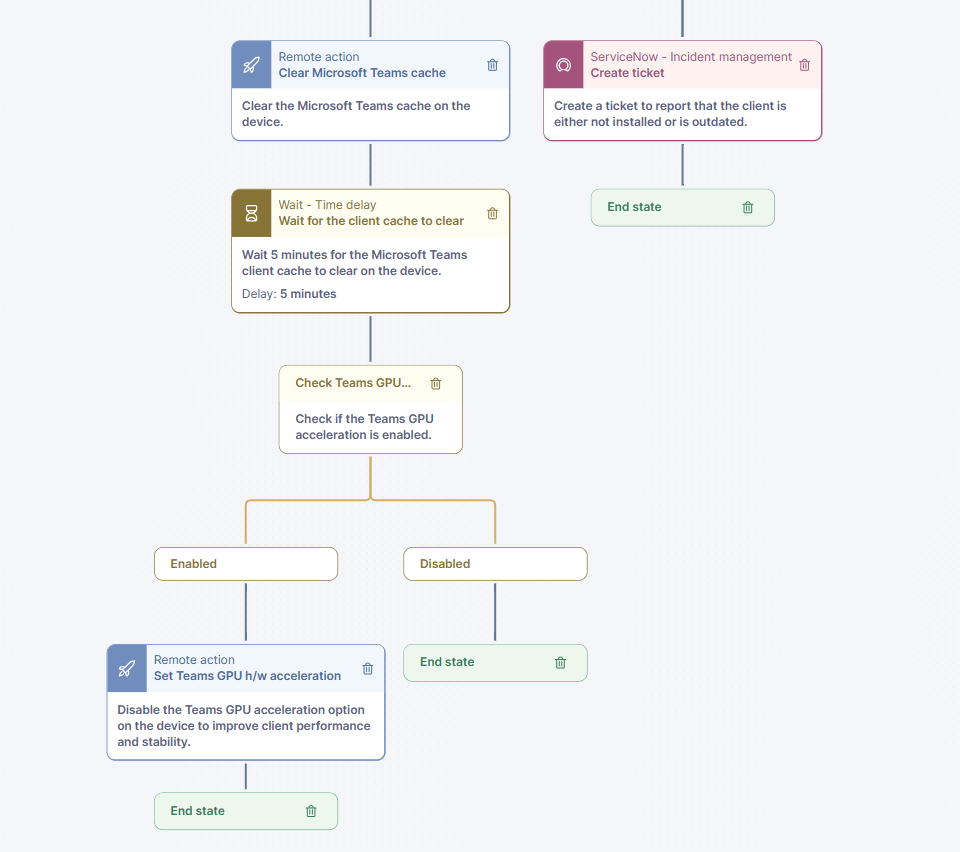Screen dimensions: 960x852
Task: Select the Create ticket node title
Action: tap(627, 73)
